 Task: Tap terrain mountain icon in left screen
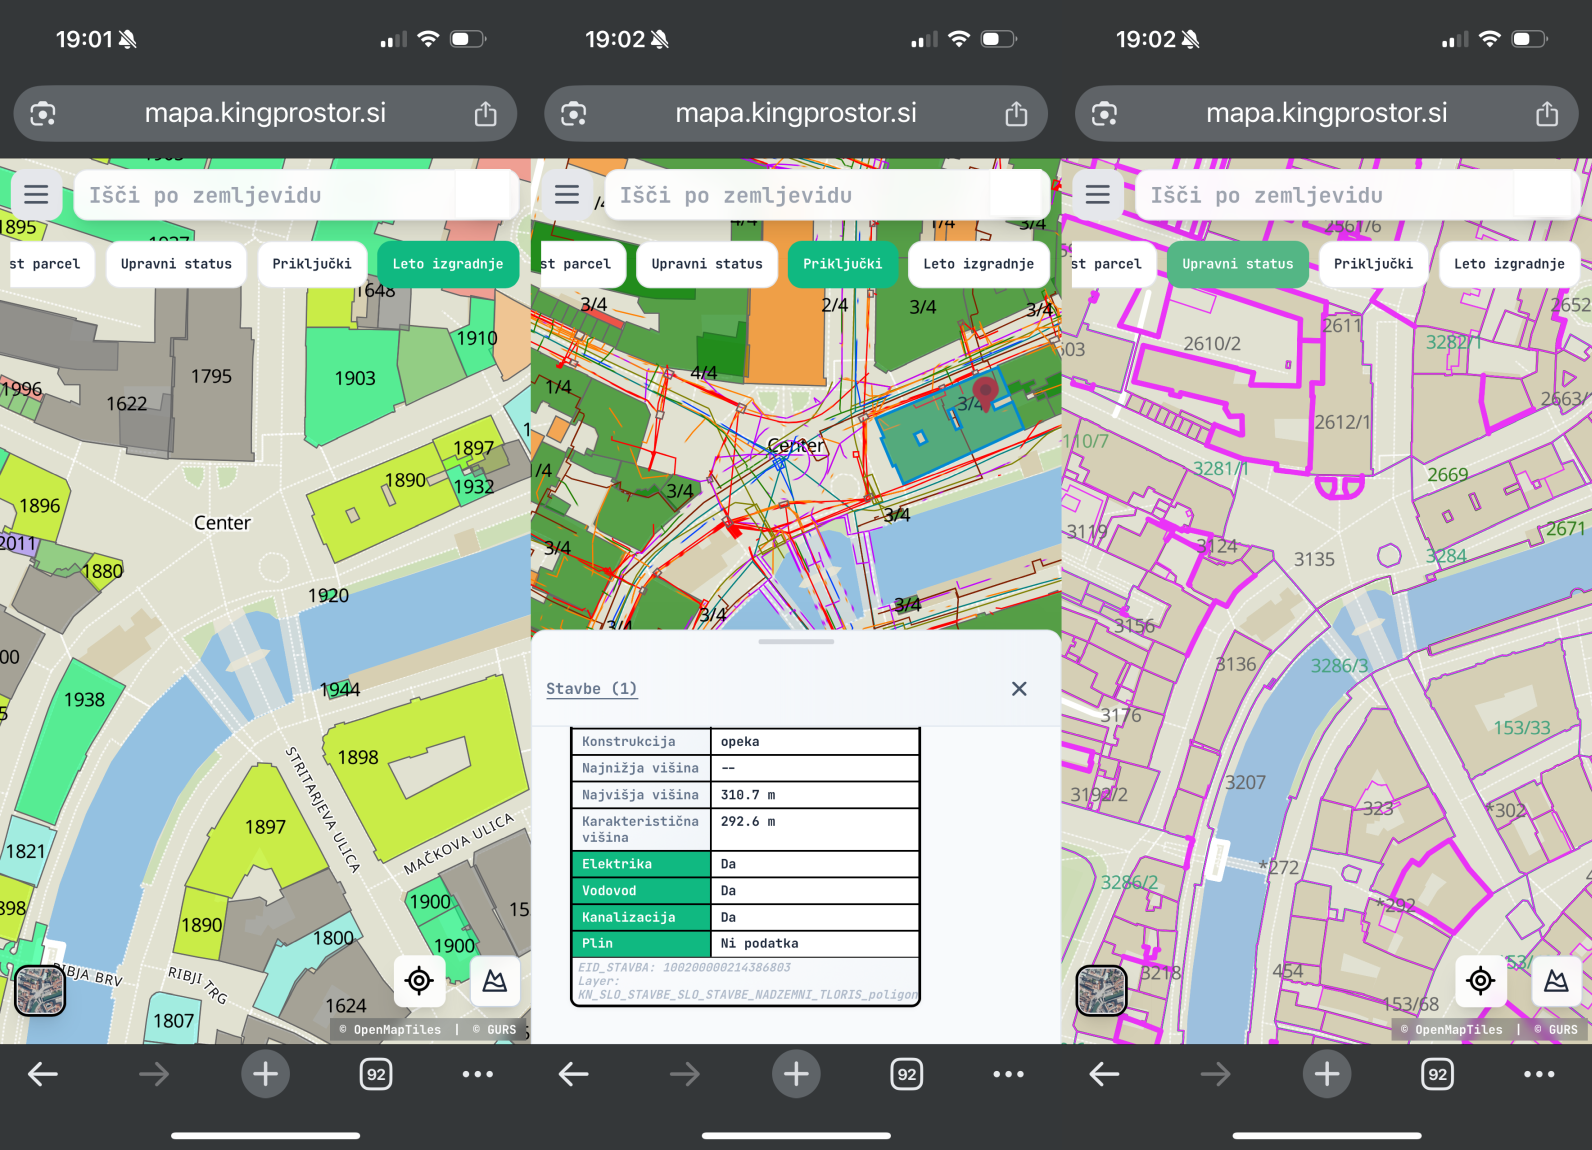(x=495, y=981)
